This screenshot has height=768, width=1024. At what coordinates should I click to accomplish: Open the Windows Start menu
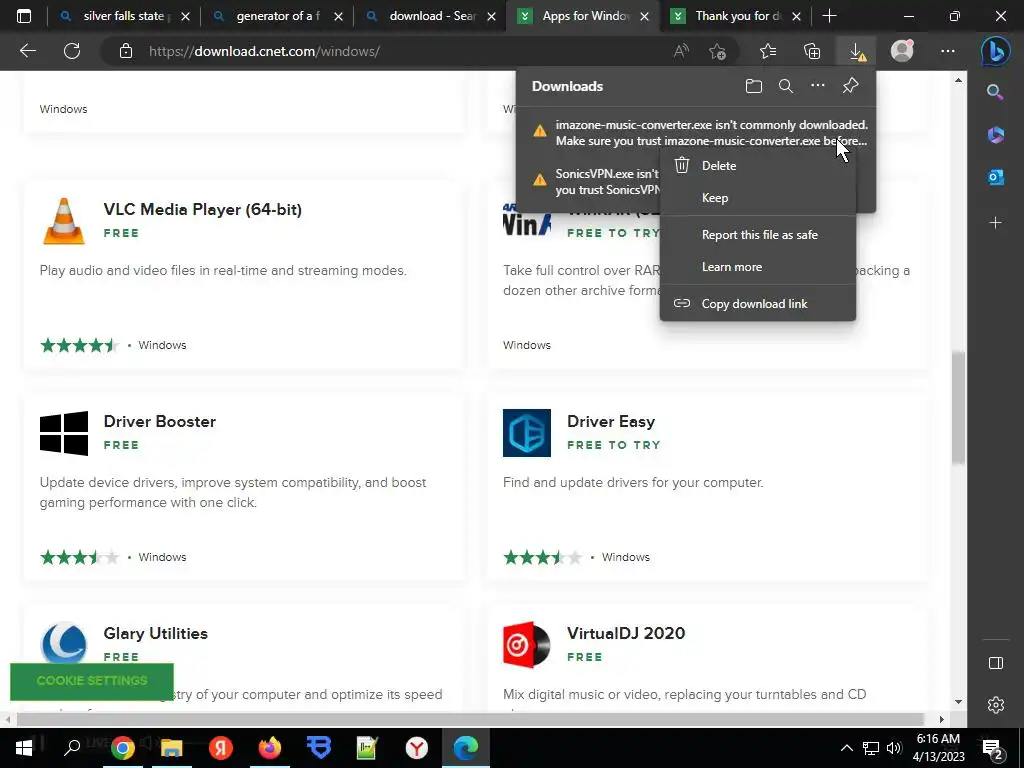coord(24,748)
